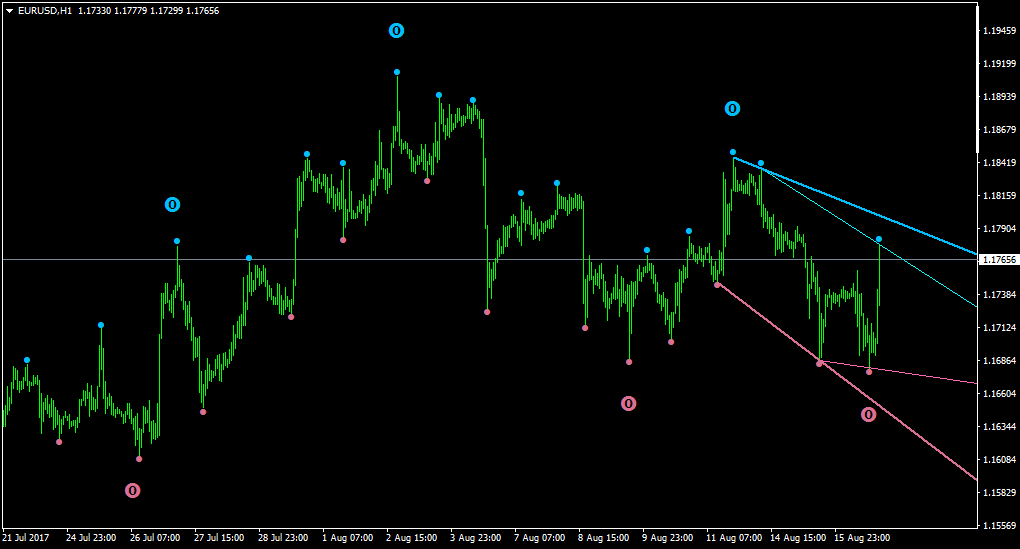Click the 27 Jul 15:00 time label
The height and width of the screenshot is (549, 1020).
coord(219,538)
